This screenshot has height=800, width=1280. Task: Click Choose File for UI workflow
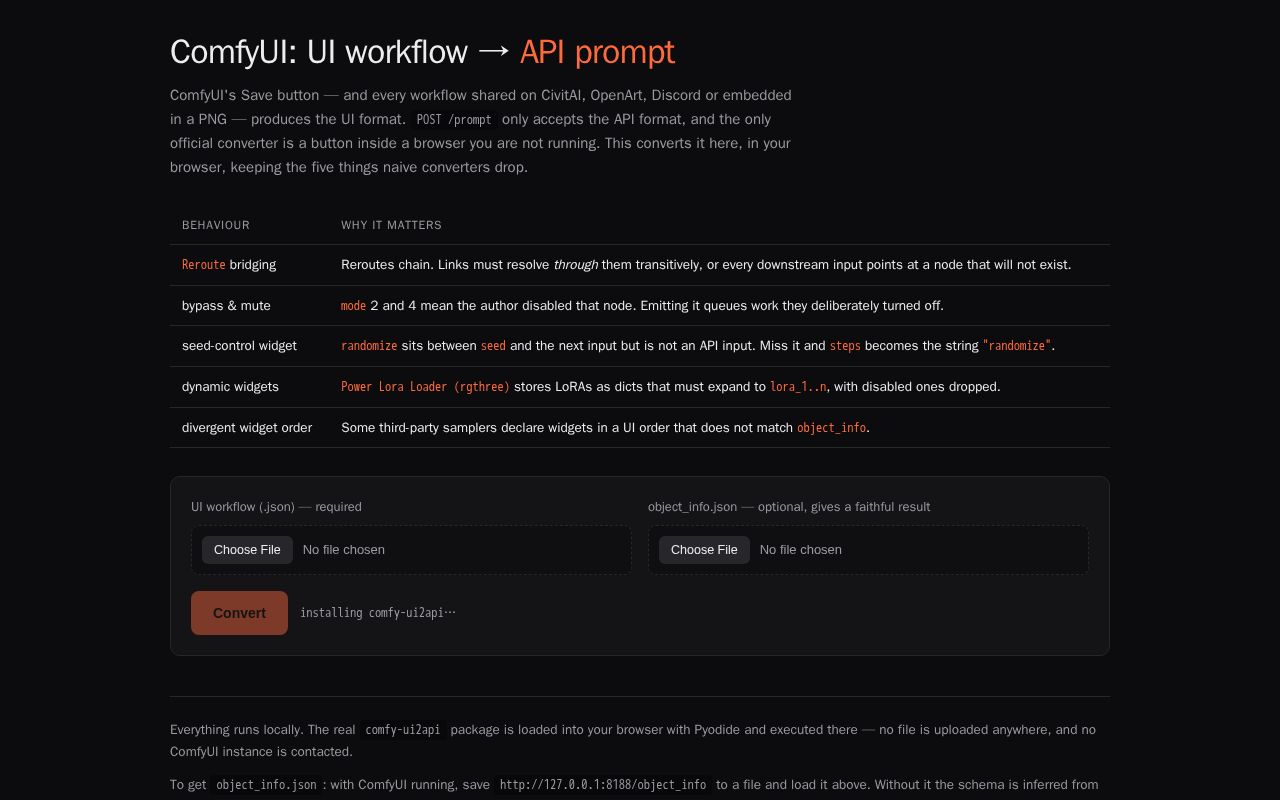tap(247, 550)
